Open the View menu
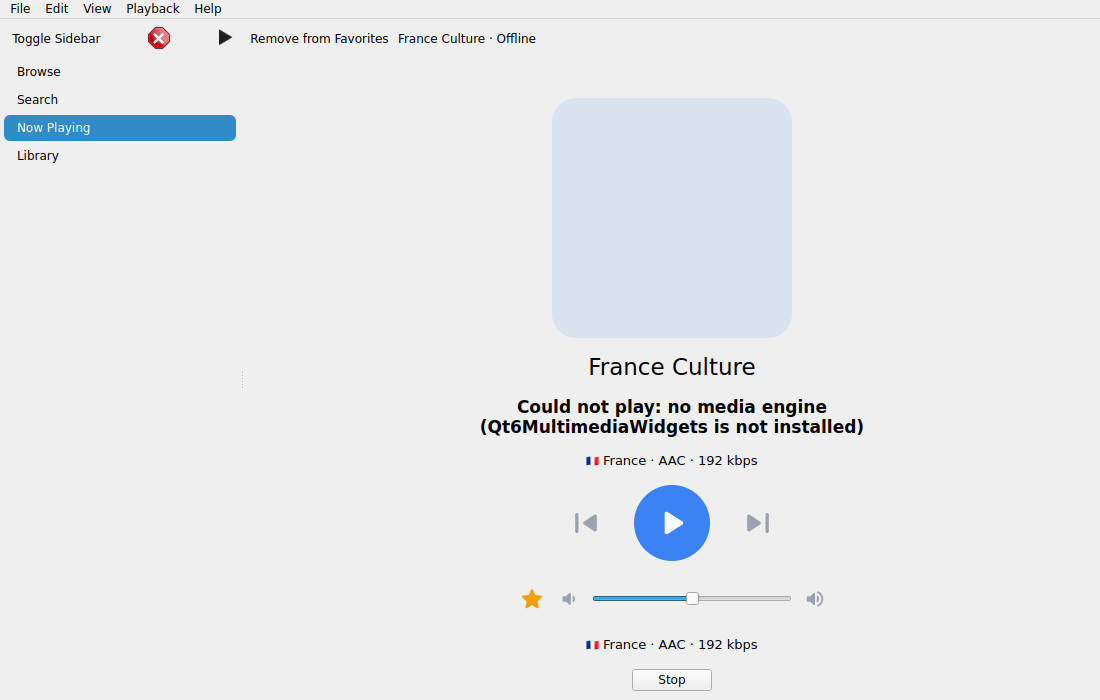Image resolution: width=1100 pixels, height=700 pixels. click(x=97, y=8)
